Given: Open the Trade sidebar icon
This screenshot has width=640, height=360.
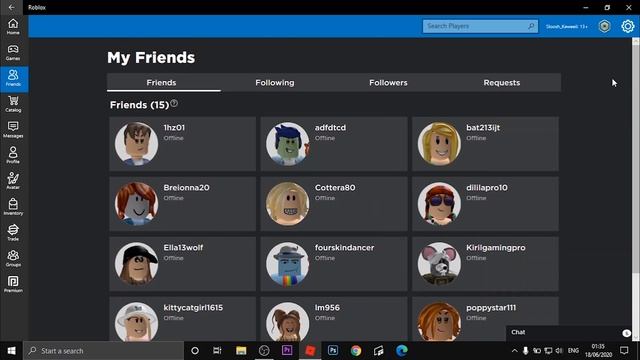Looking at the screenshot, I should click(13, 233).
